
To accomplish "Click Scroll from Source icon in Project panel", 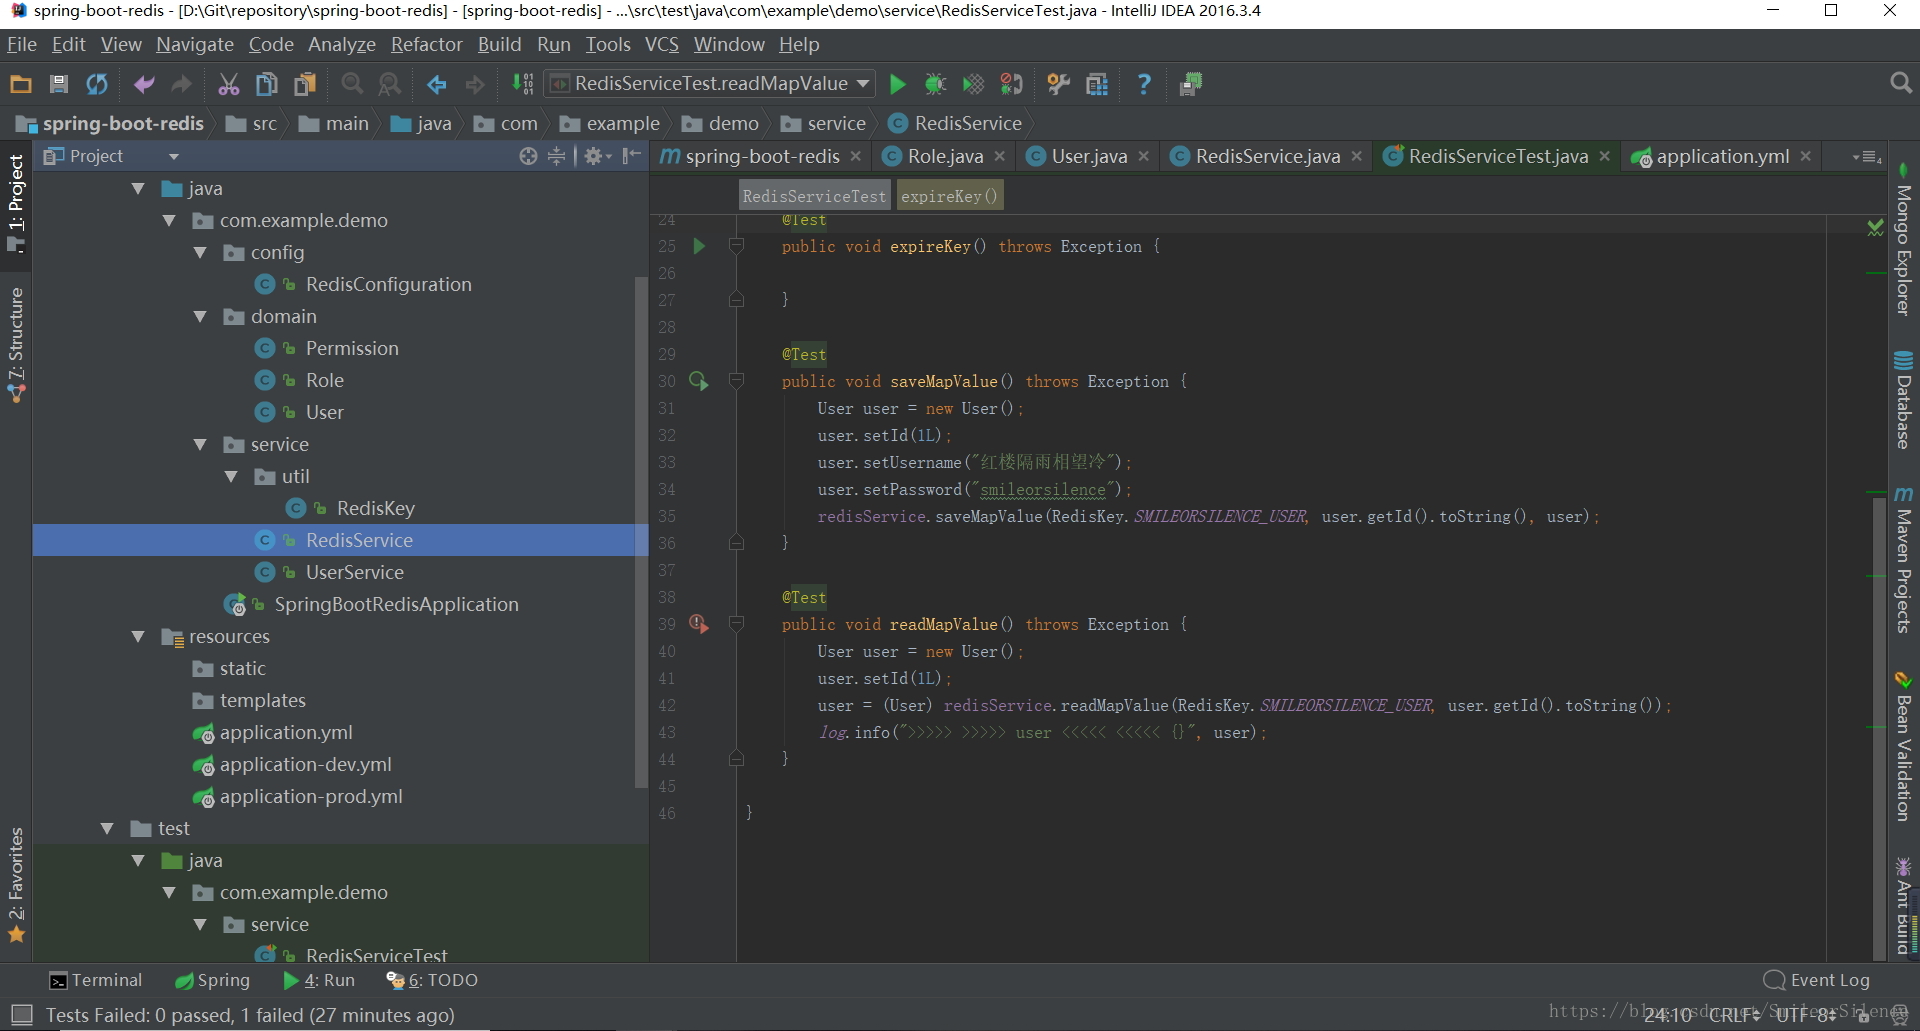I will pyautogui.click(x=528, y=156).
